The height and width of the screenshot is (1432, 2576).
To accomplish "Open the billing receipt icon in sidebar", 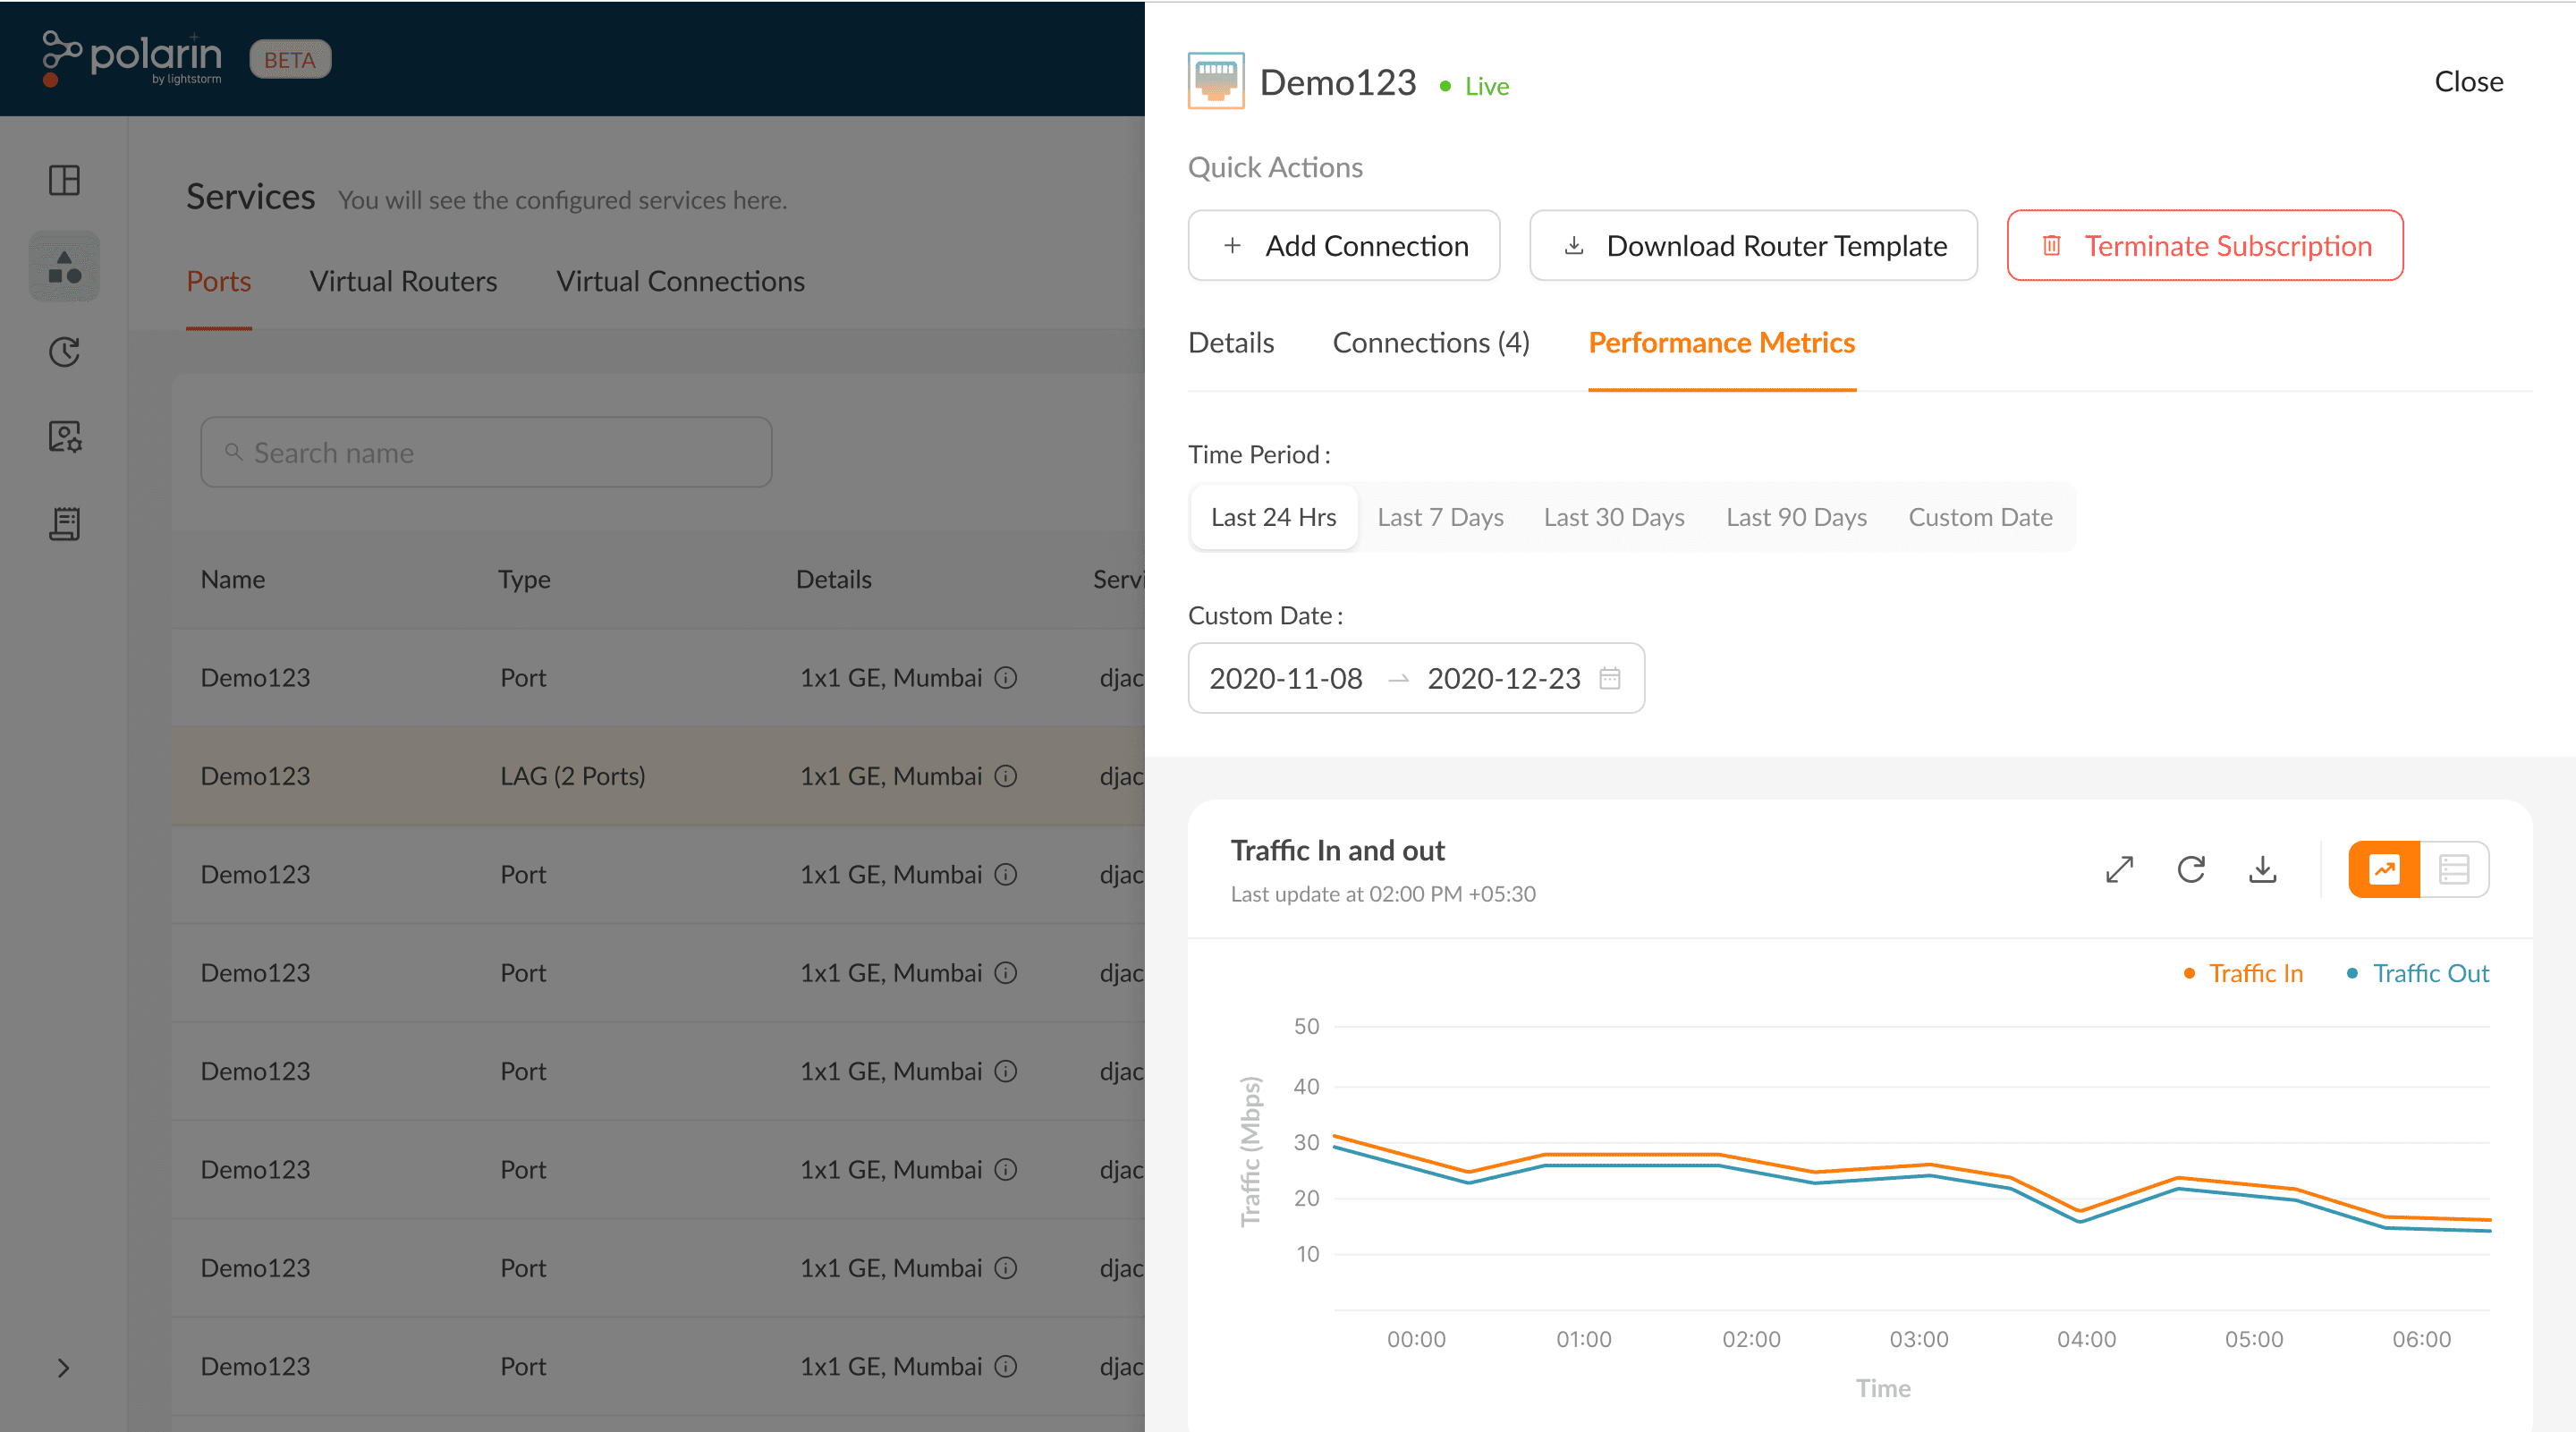I will pyautogui.click(x=65, y=523).
